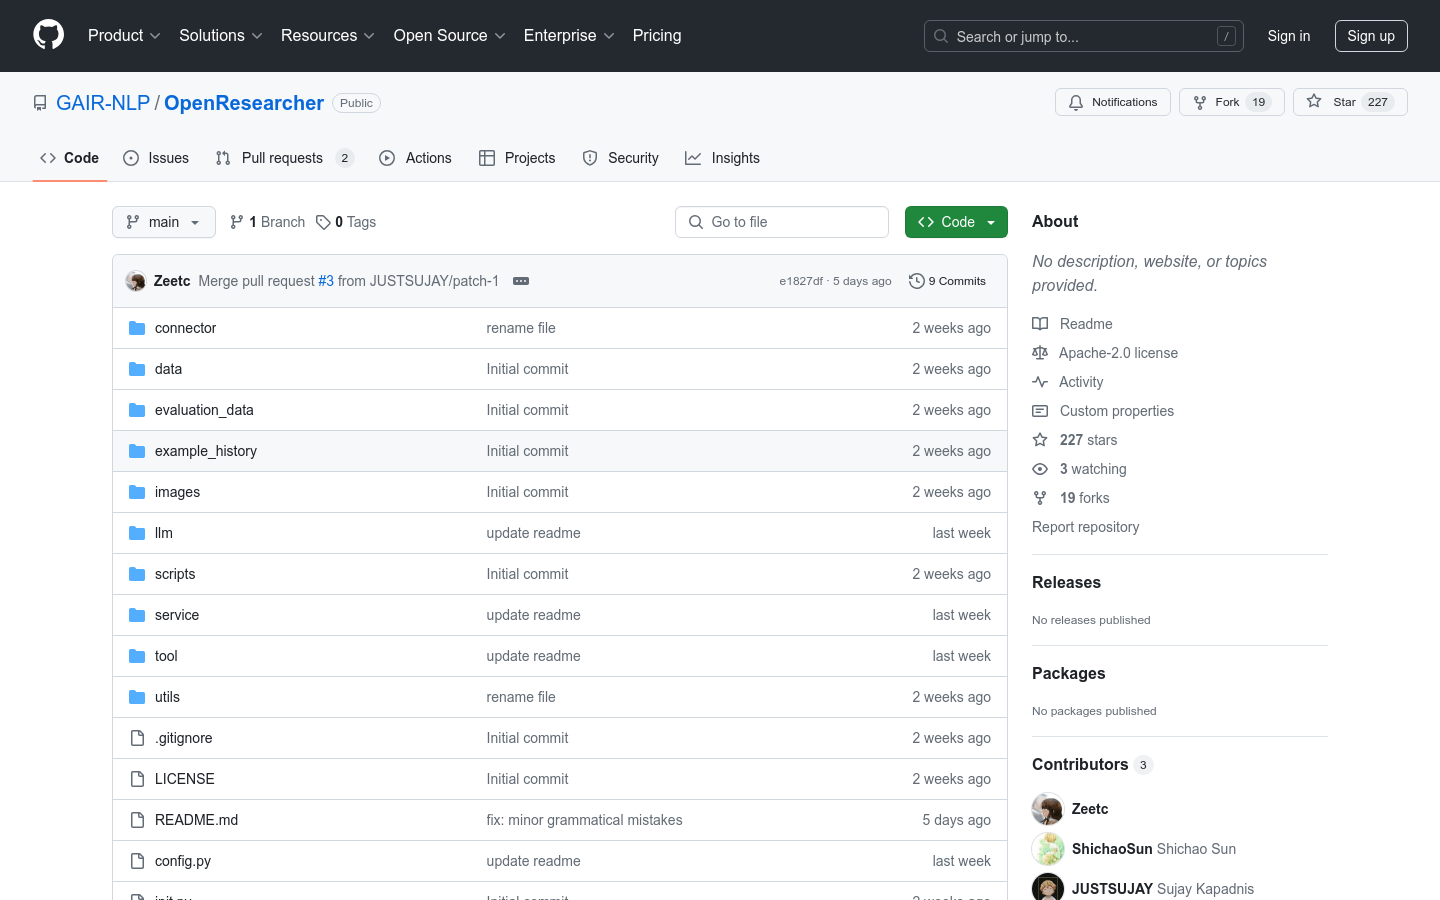
Task: Click the Activity pulse icon
Action: (x=1040, y=382)
